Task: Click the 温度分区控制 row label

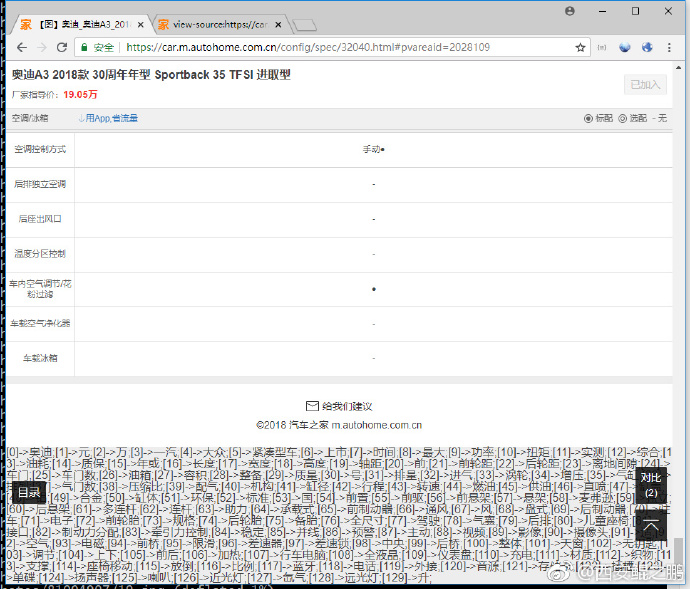Action: point(40,254)
